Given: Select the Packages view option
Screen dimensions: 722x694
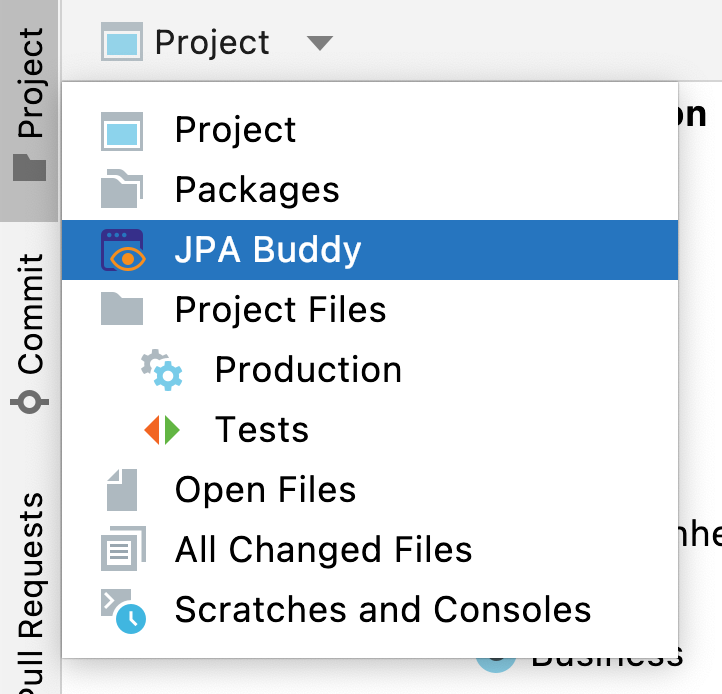Looking at the screenshot, I should click(x=257, y=190).
